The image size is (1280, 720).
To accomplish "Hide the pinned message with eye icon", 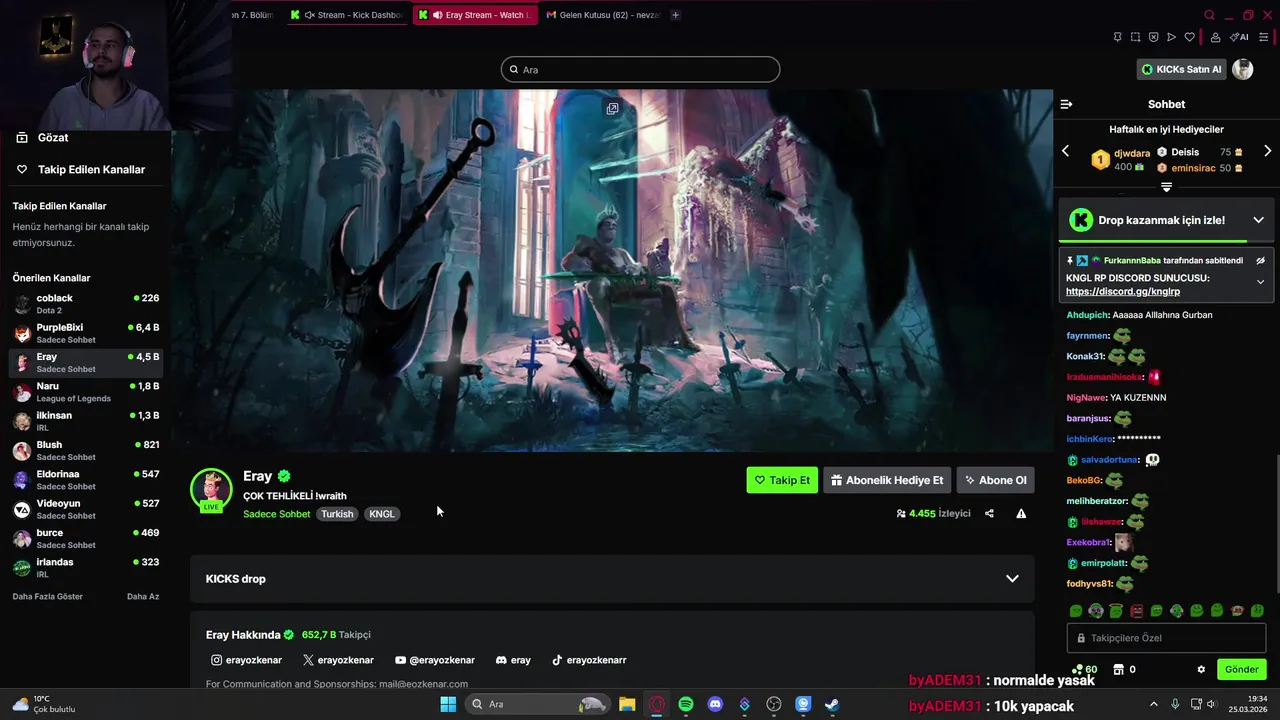I will (x=1260, y=260).
